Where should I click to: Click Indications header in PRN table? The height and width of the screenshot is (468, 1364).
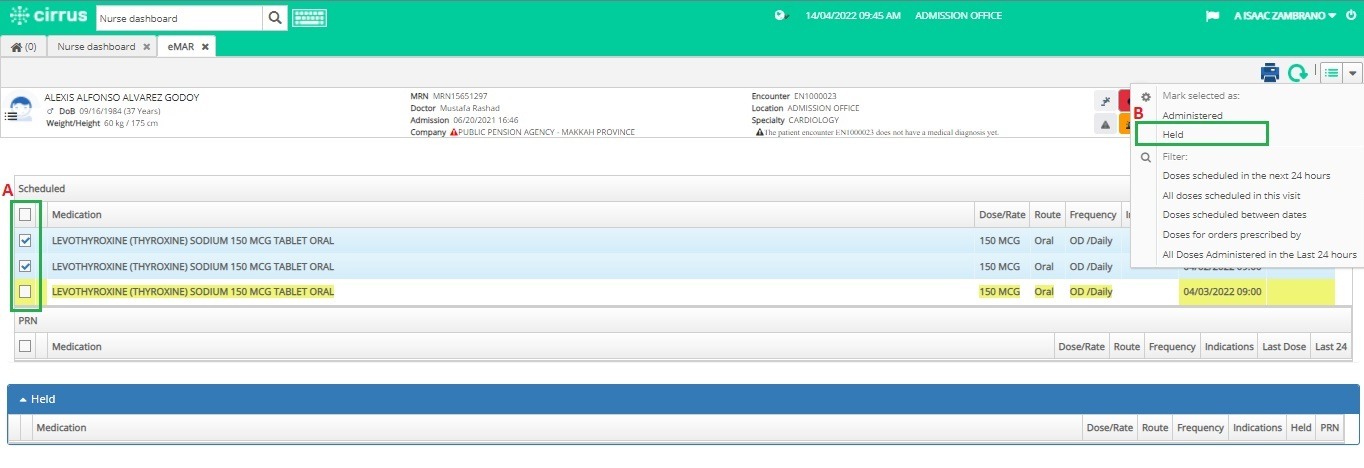click(x=1229, y=346)
